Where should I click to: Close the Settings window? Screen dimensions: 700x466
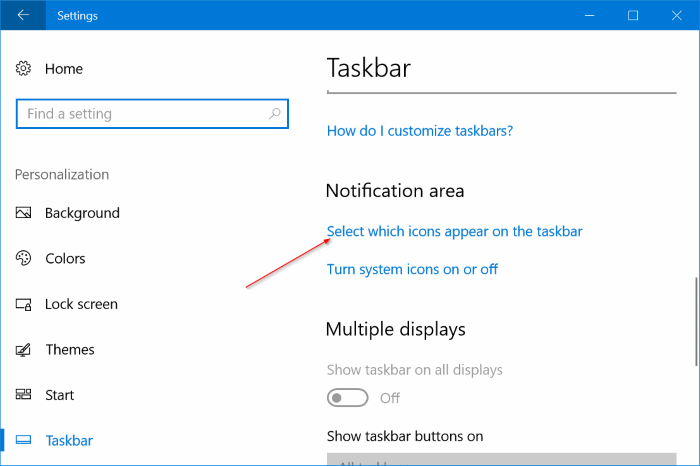pyautogui.click(x=676, y=15)
